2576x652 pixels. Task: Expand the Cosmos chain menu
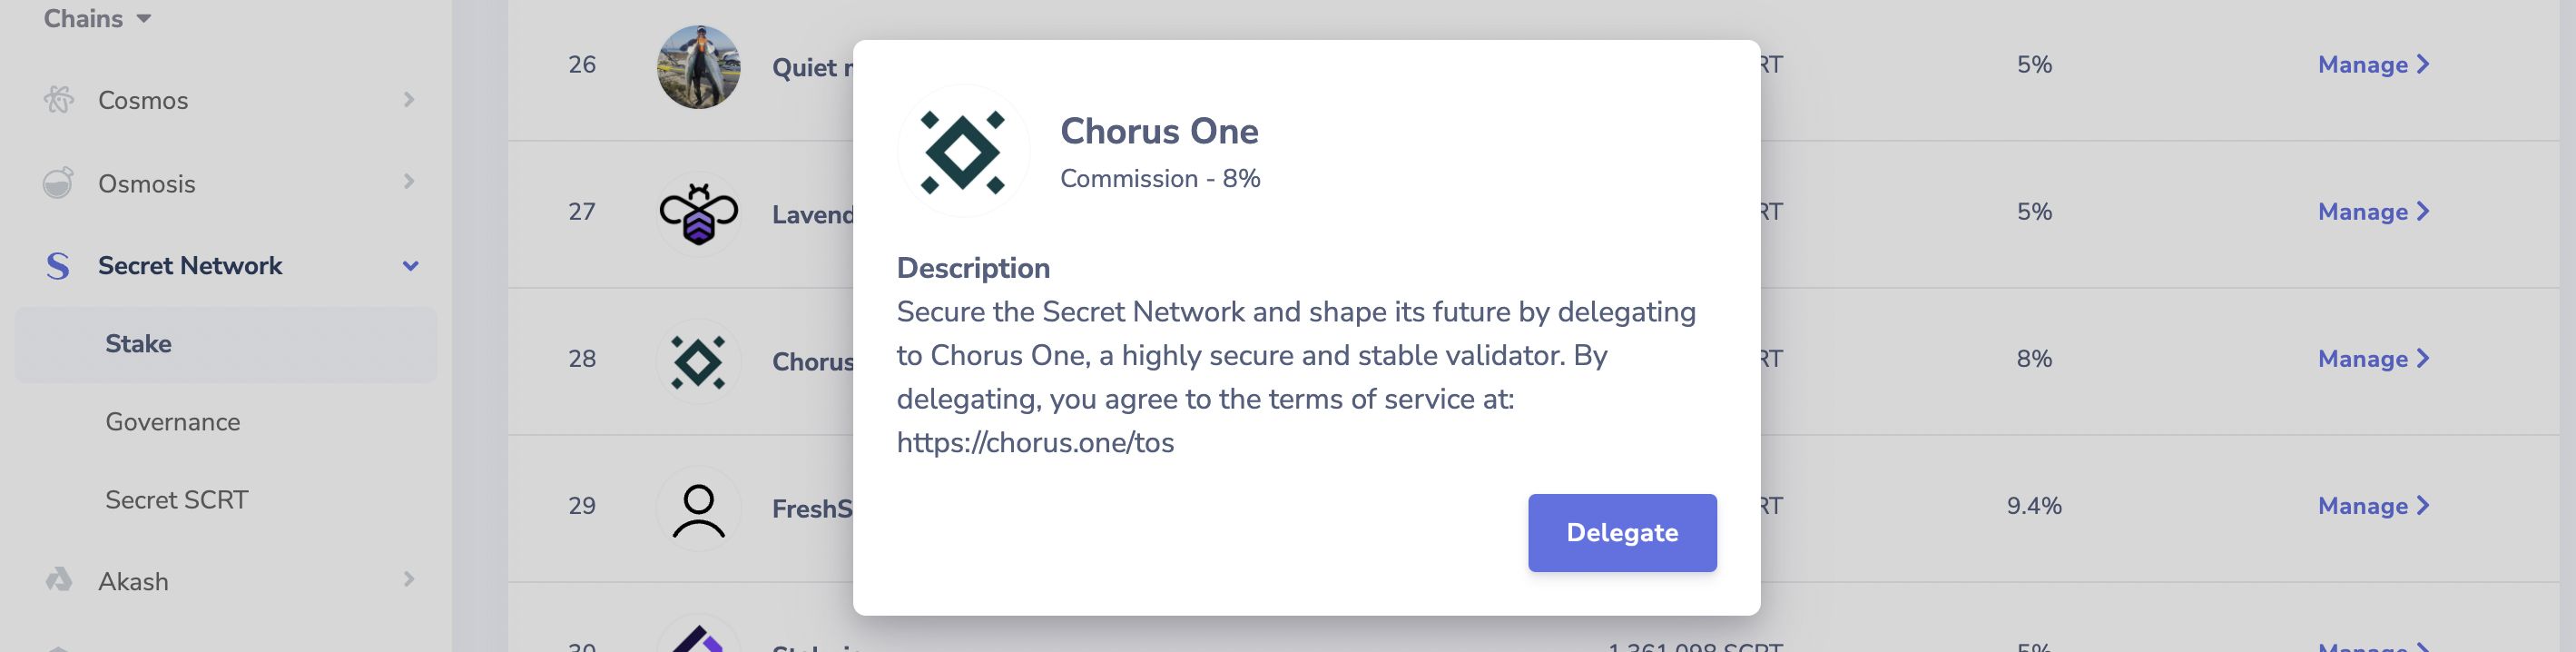coord(408,100)
